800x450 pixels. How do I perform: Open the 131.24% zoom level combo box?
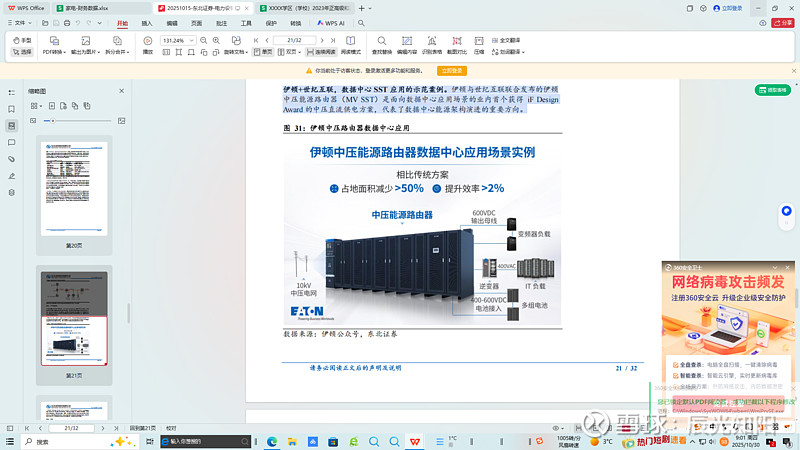click(x=178, y=40)
